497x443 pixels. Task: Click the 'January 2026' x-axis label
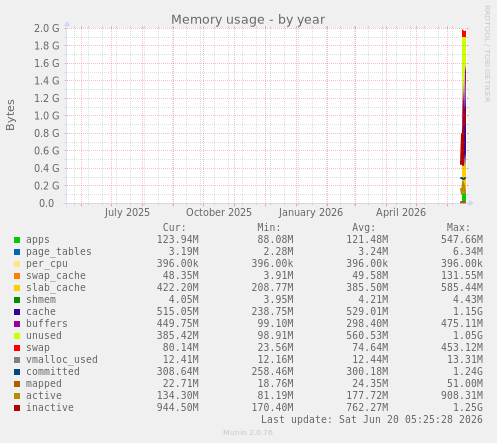(311, 213)
